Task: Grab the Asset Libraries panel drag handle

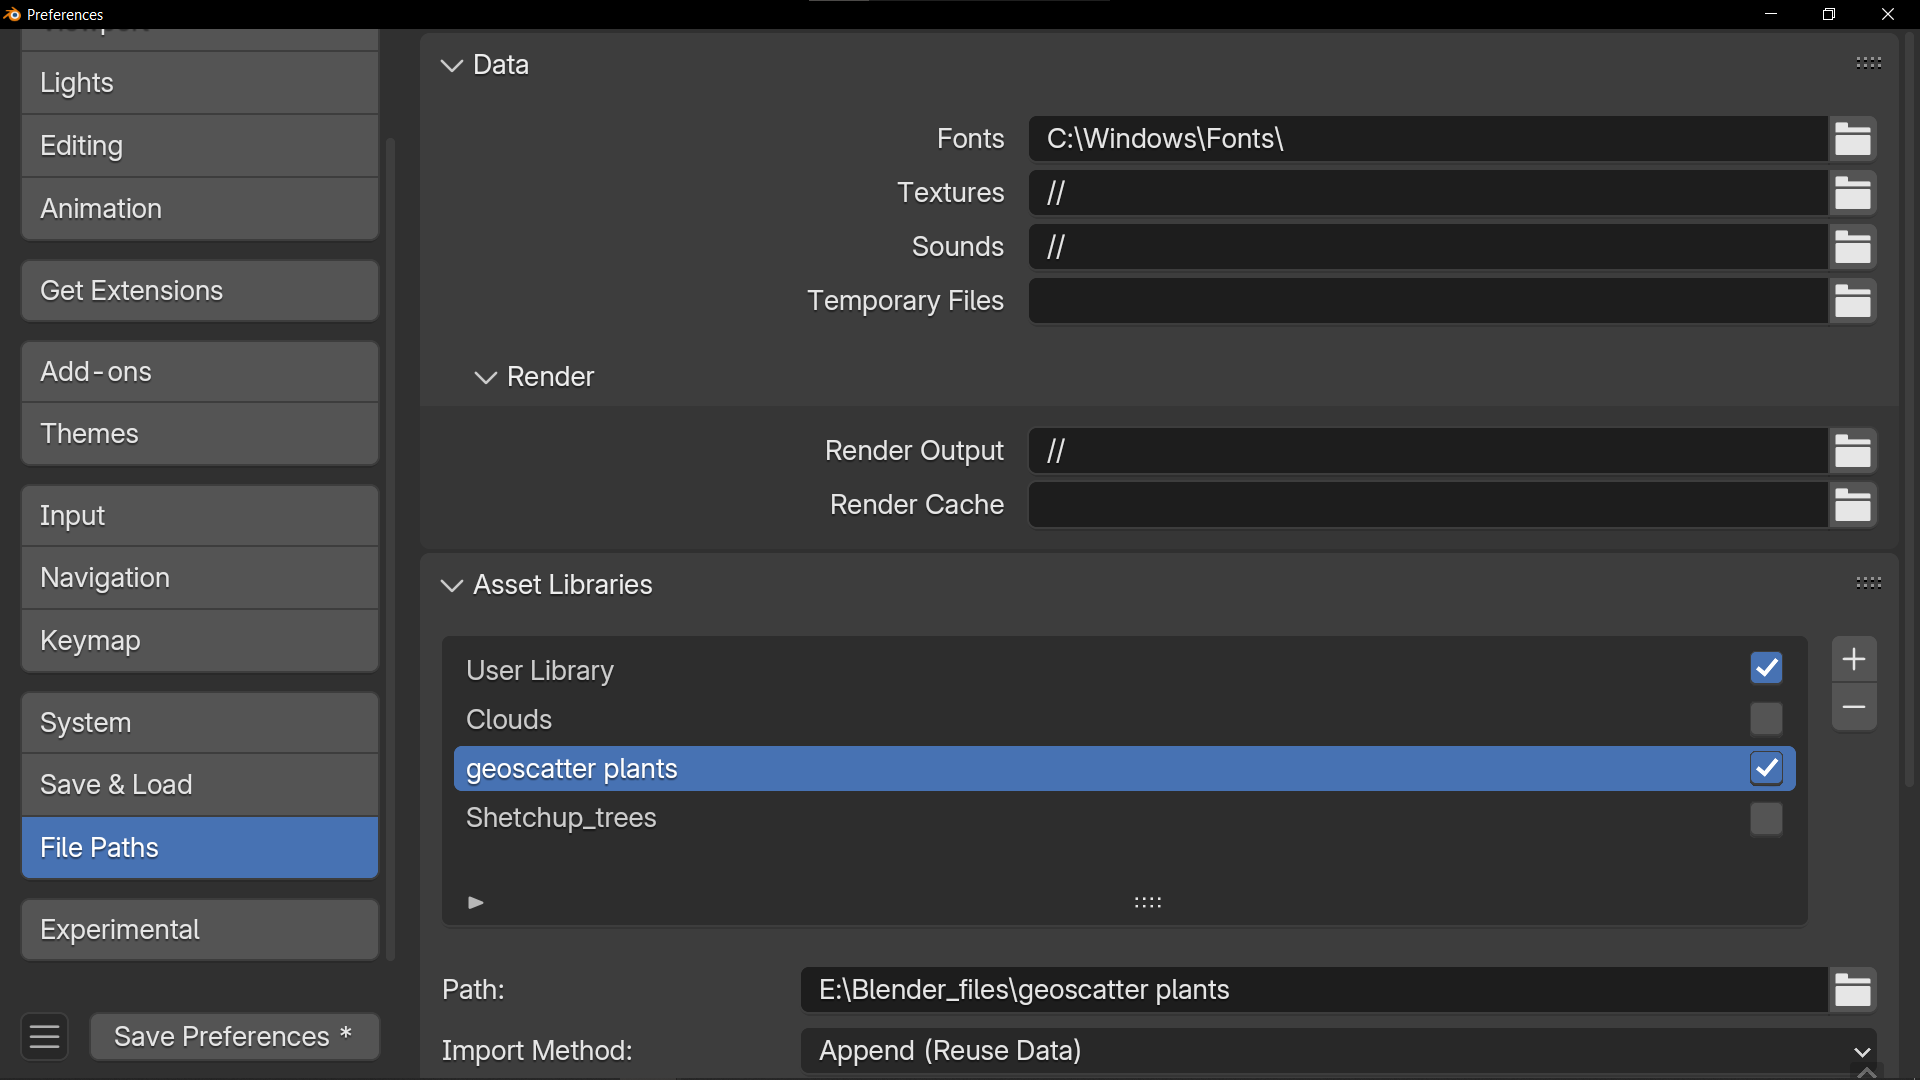Action: 1869,583
